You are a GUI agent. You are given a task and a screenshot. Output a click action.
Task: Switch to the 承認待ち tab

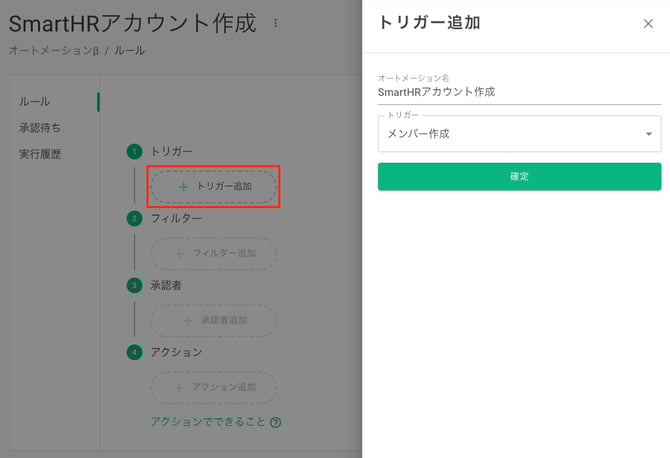(x=40, y=128)
